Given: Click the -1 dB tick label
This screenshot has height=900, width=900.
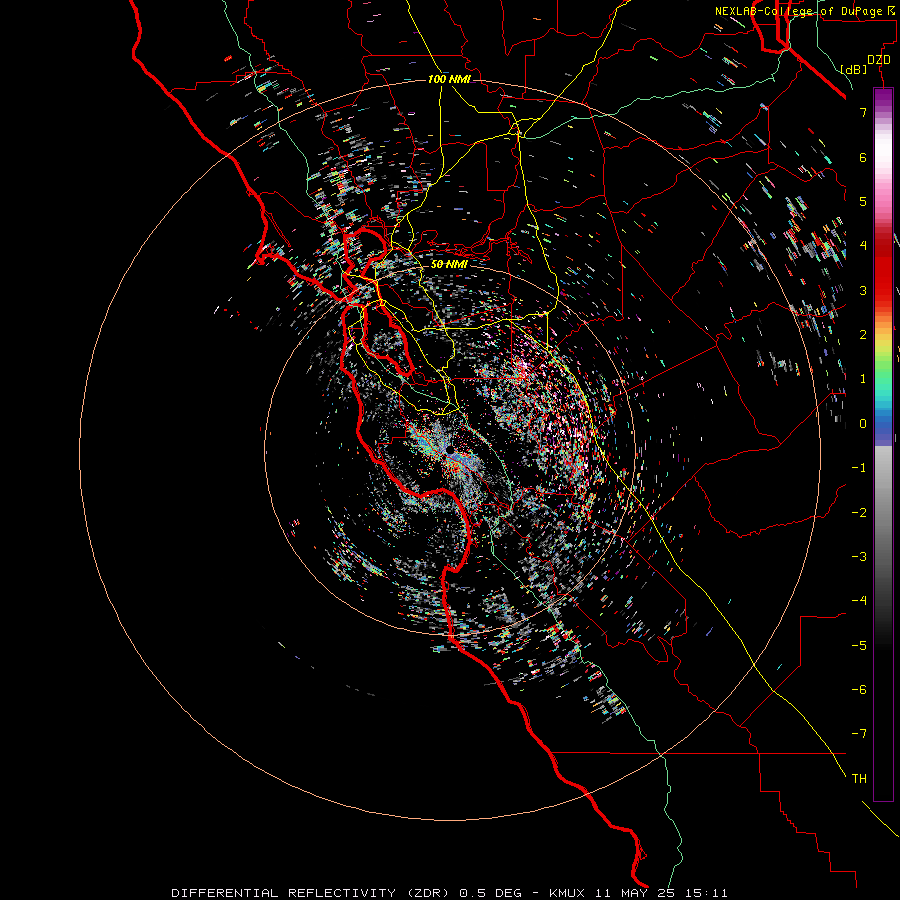Looking at the screenshot, I should 859,468.
